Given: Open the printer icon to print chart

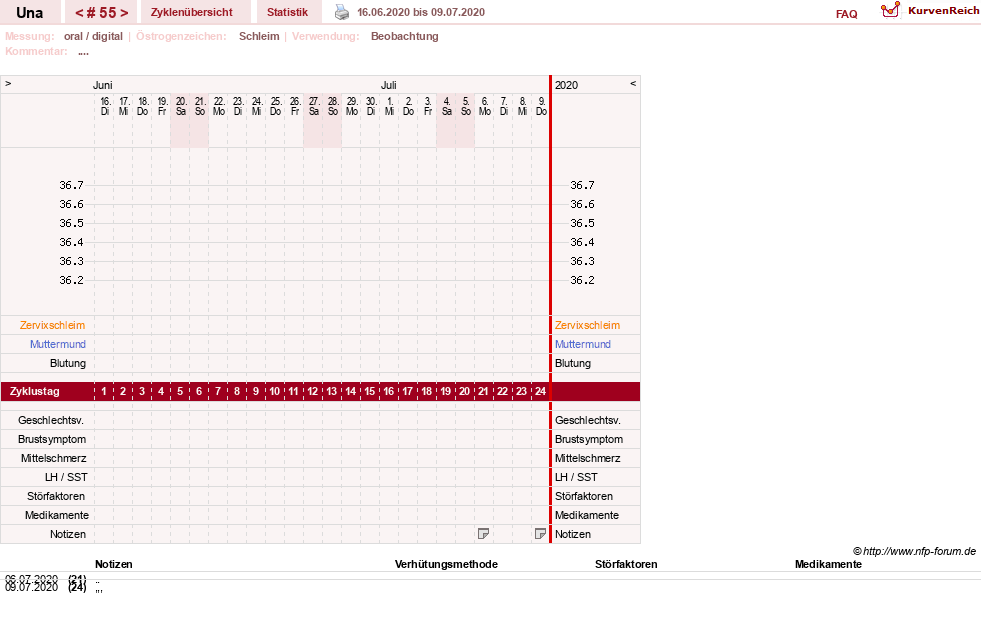Looking at the screenshot, I should [342, 12].
